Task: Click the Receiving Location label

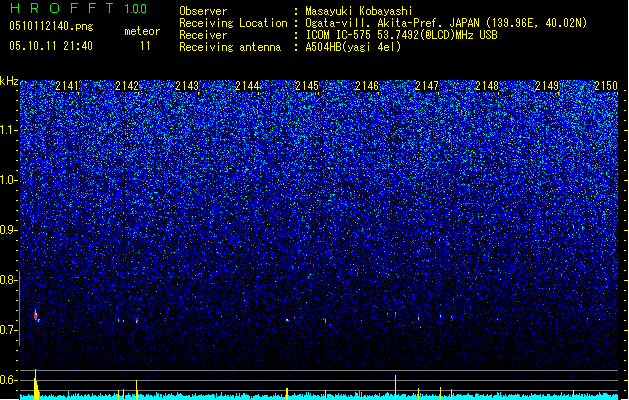Action: click(x=233, y=23)
